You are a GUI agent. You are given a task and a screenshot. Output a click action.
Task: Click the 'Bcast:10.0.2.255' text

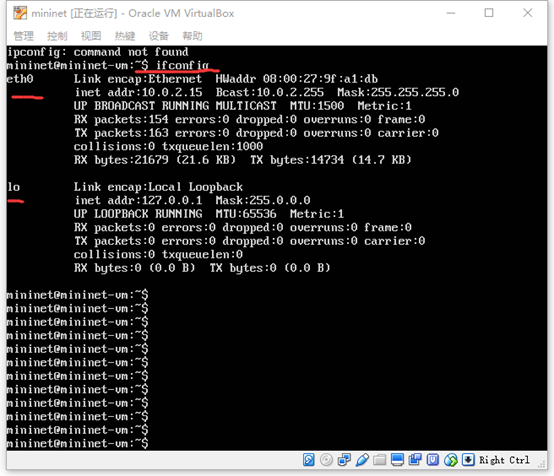pos(270,93)
